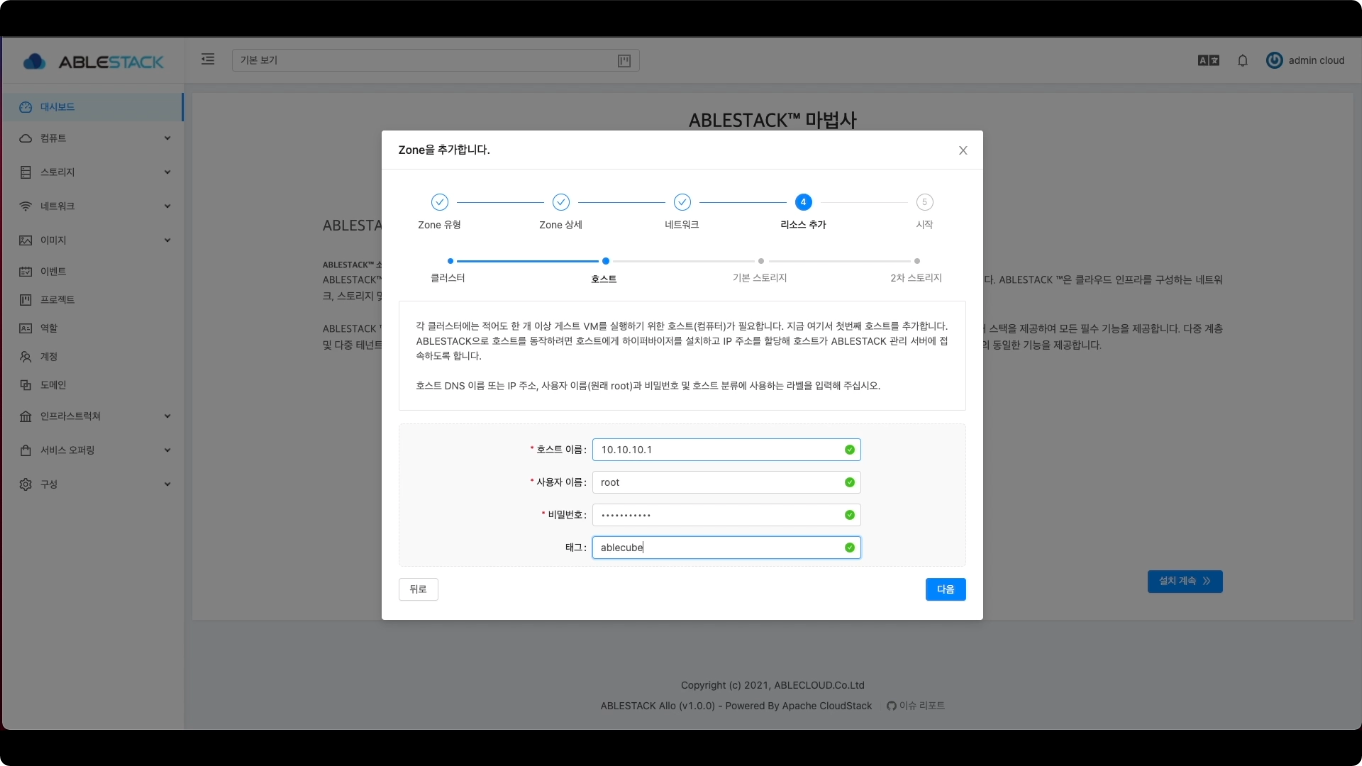
Task: Click the 비밀번호 input field
Action: pyautogui.click(x=726, y=515)
